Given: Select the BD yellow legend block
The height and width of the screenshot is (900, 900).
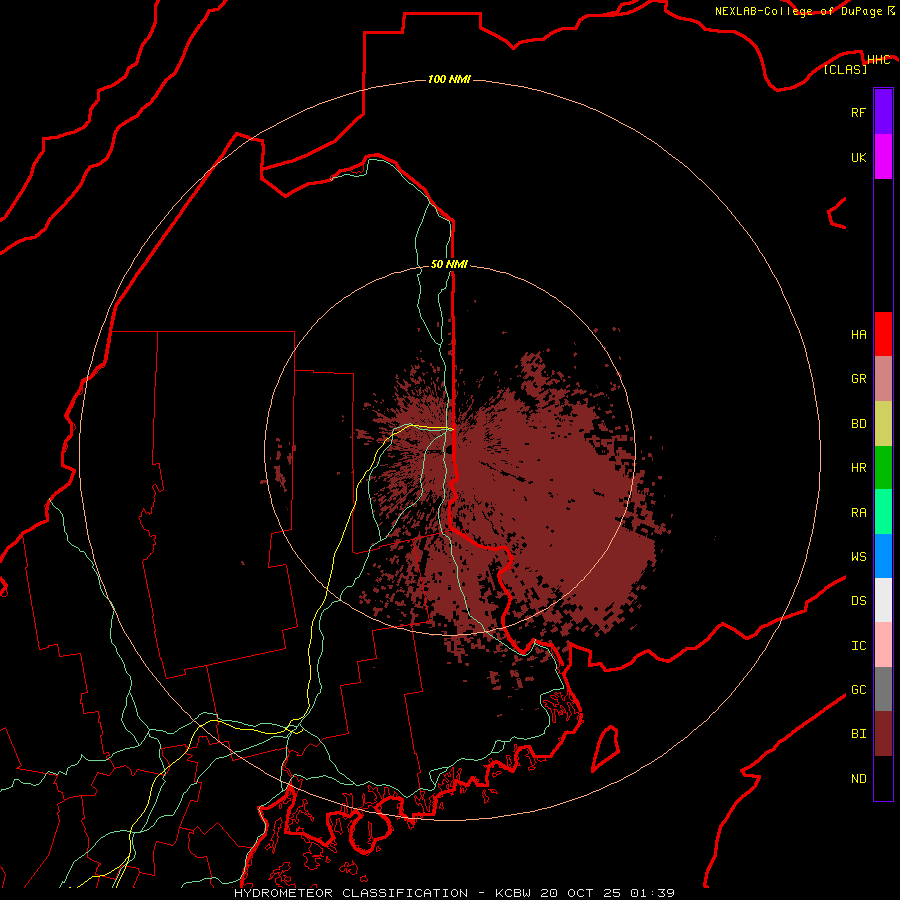Looking at the screenshot, I should coord(883,424).
